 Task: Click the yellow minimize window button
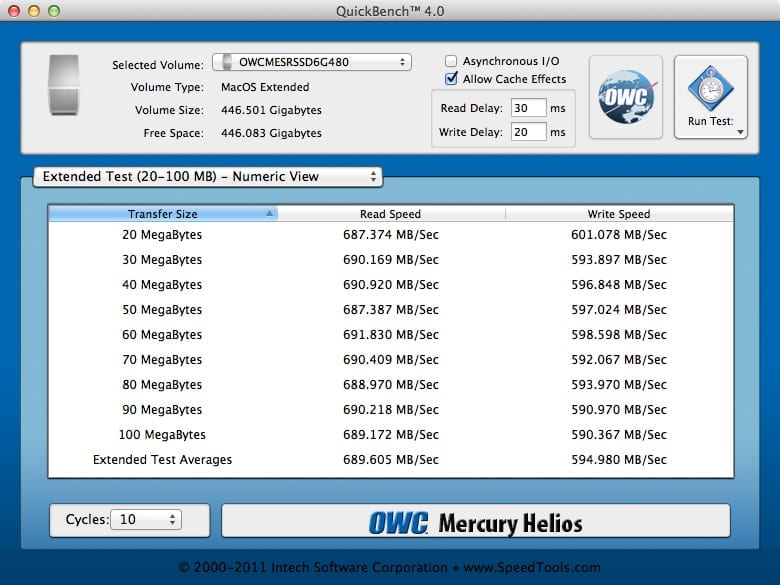click(34, 10)
